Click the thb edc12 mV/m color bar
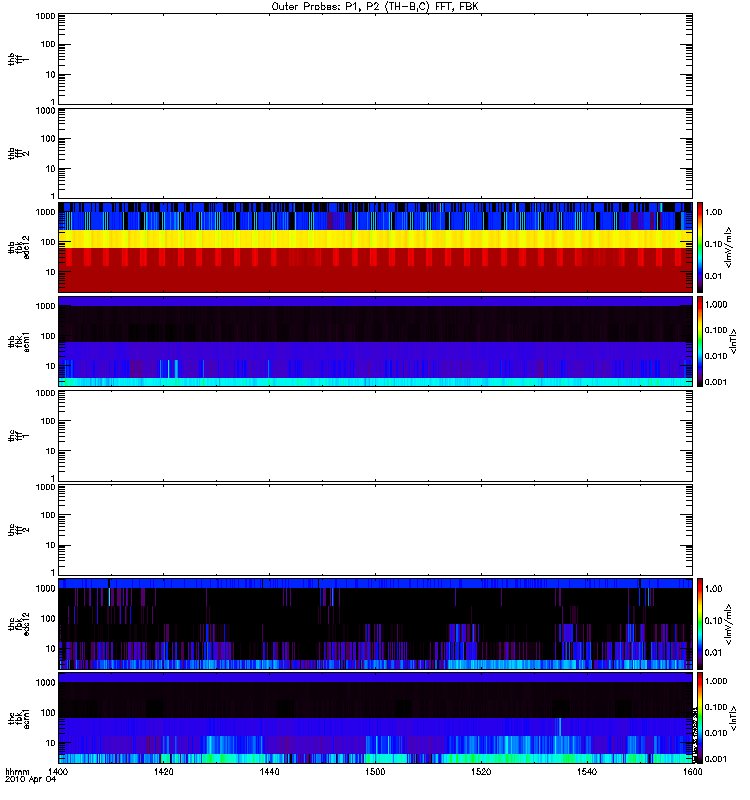 coord(700,247)
